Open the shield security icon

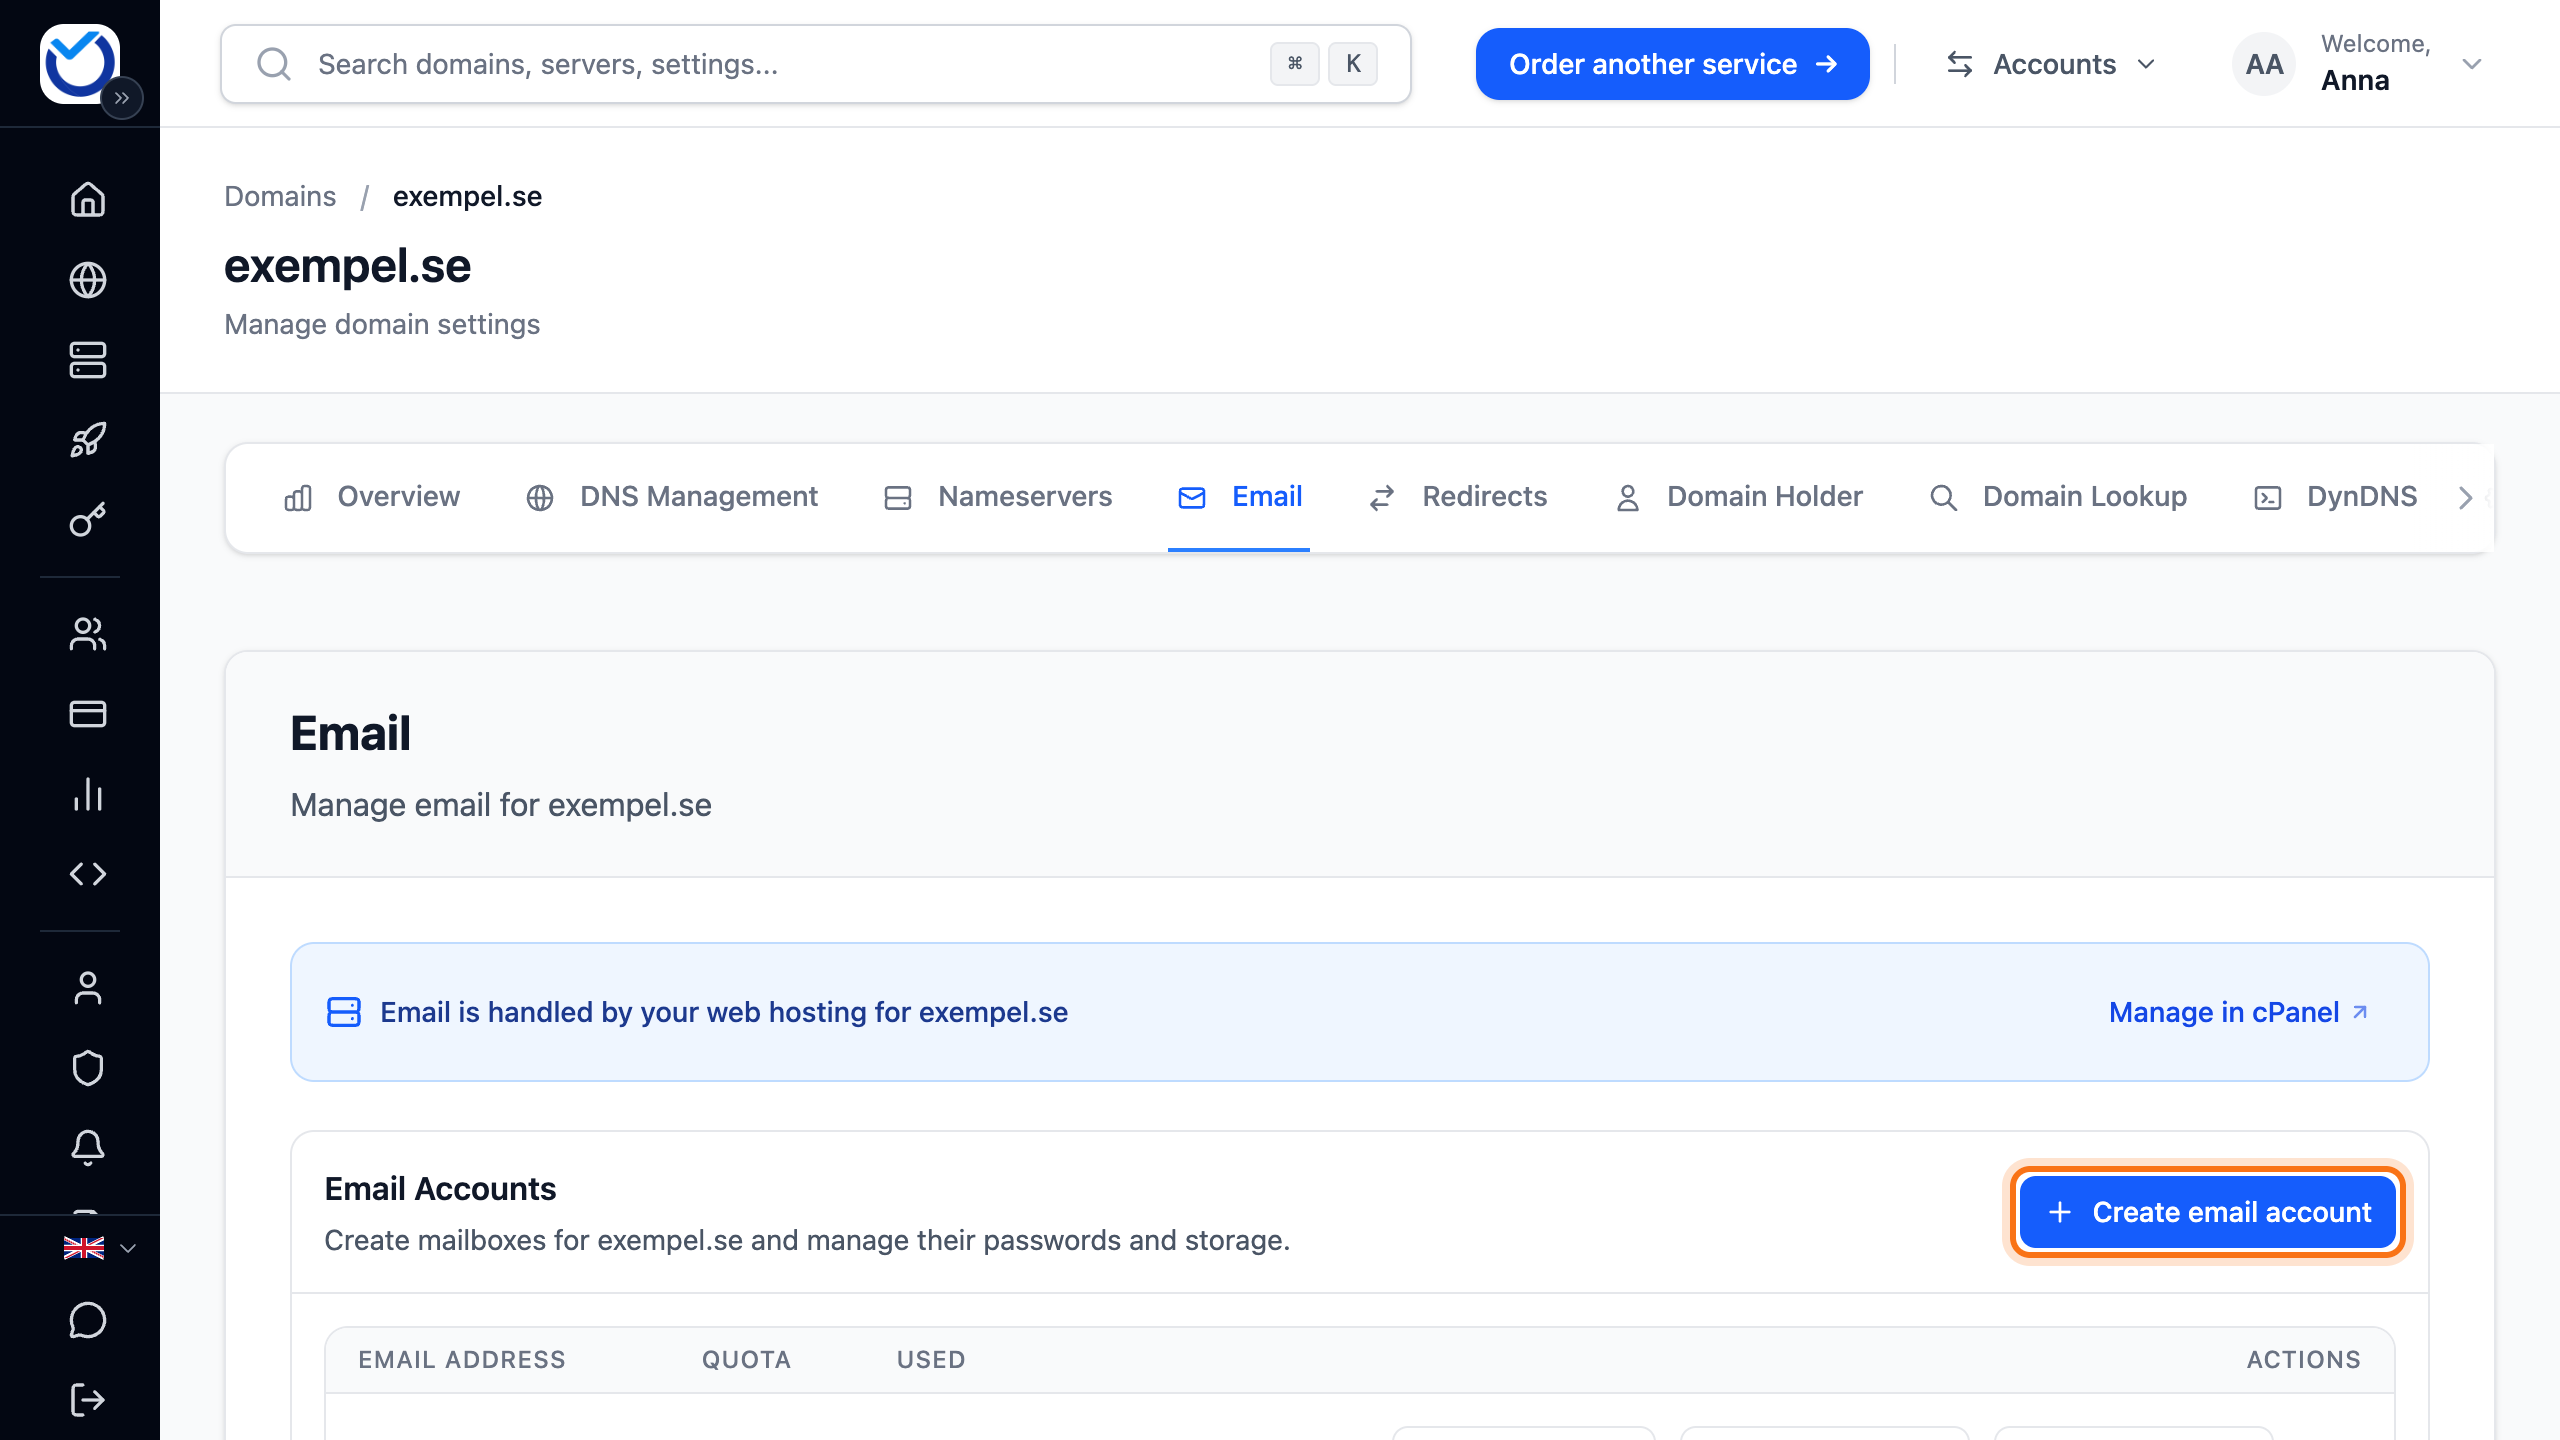(x=88, y=1068)
